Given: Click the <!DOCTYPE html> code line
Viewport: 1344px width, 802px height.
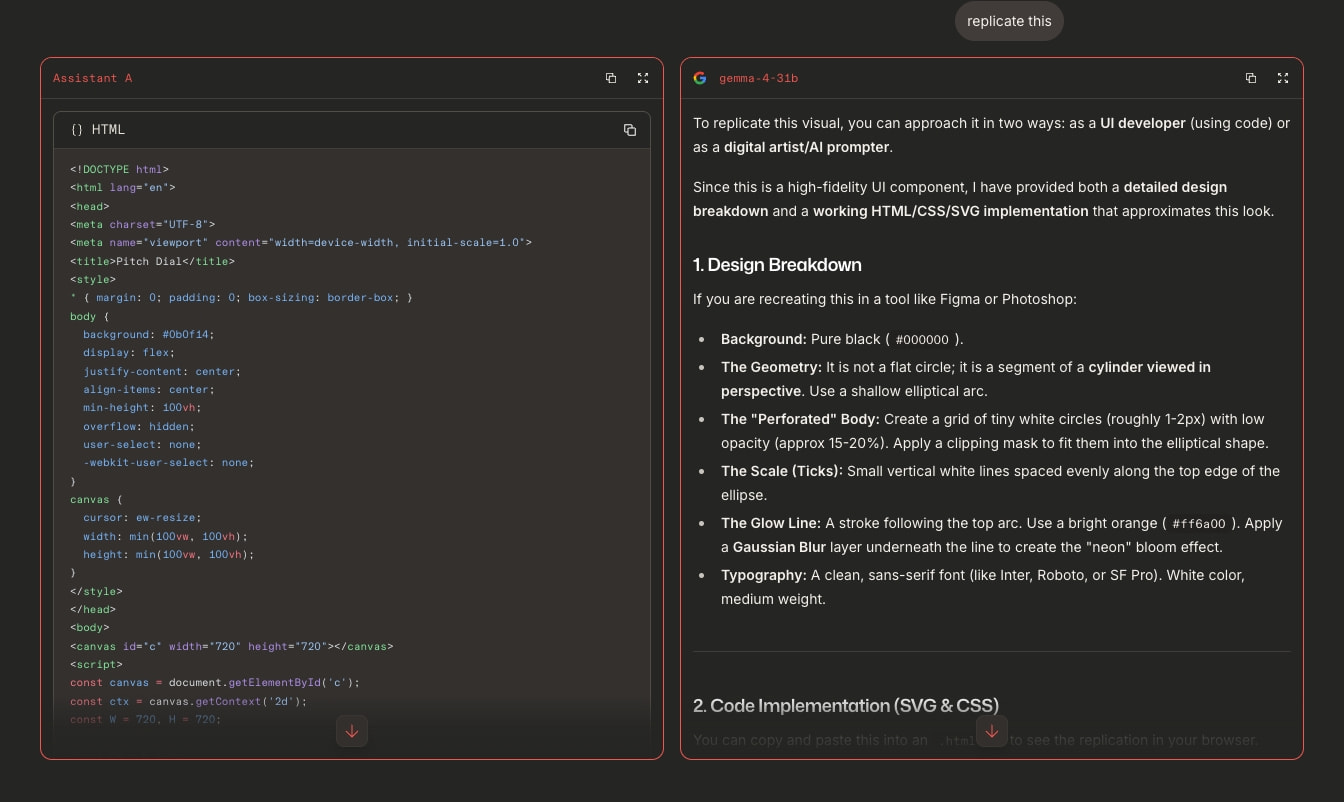Looking at the screenshot, I should click(119, 170).
